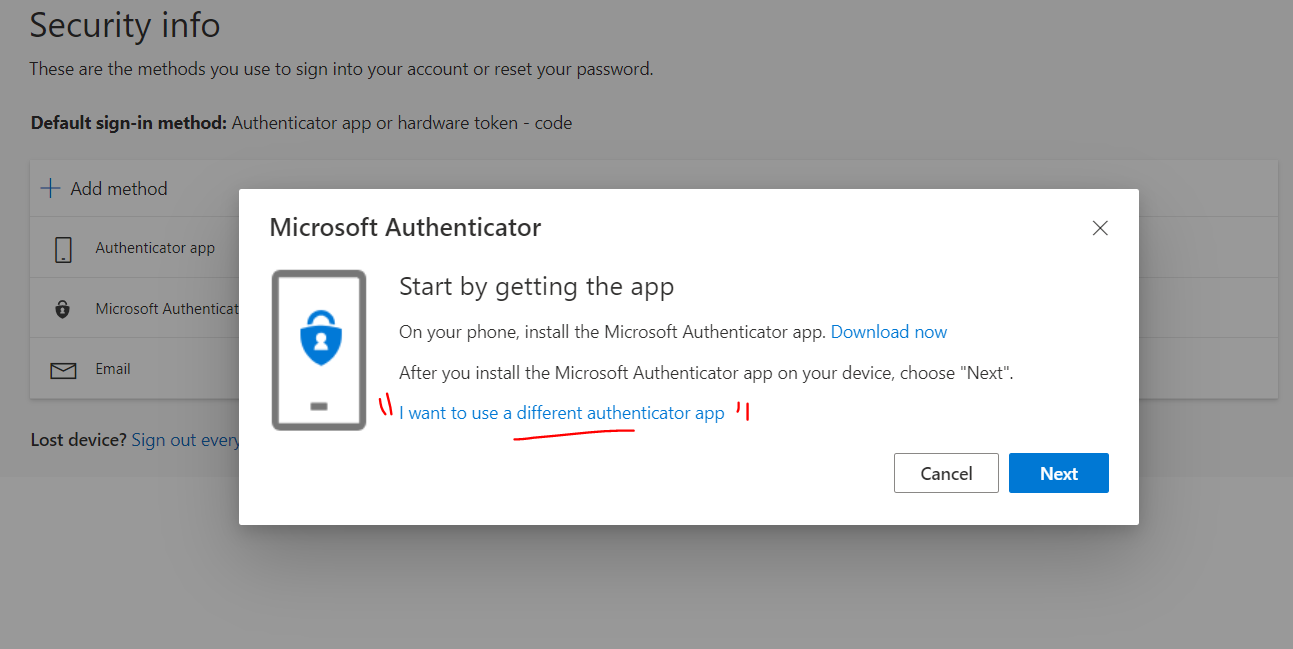Click the lock icon beside Microsoft Authenticator row
The image size is (1293, 649).
click(63, 309)
